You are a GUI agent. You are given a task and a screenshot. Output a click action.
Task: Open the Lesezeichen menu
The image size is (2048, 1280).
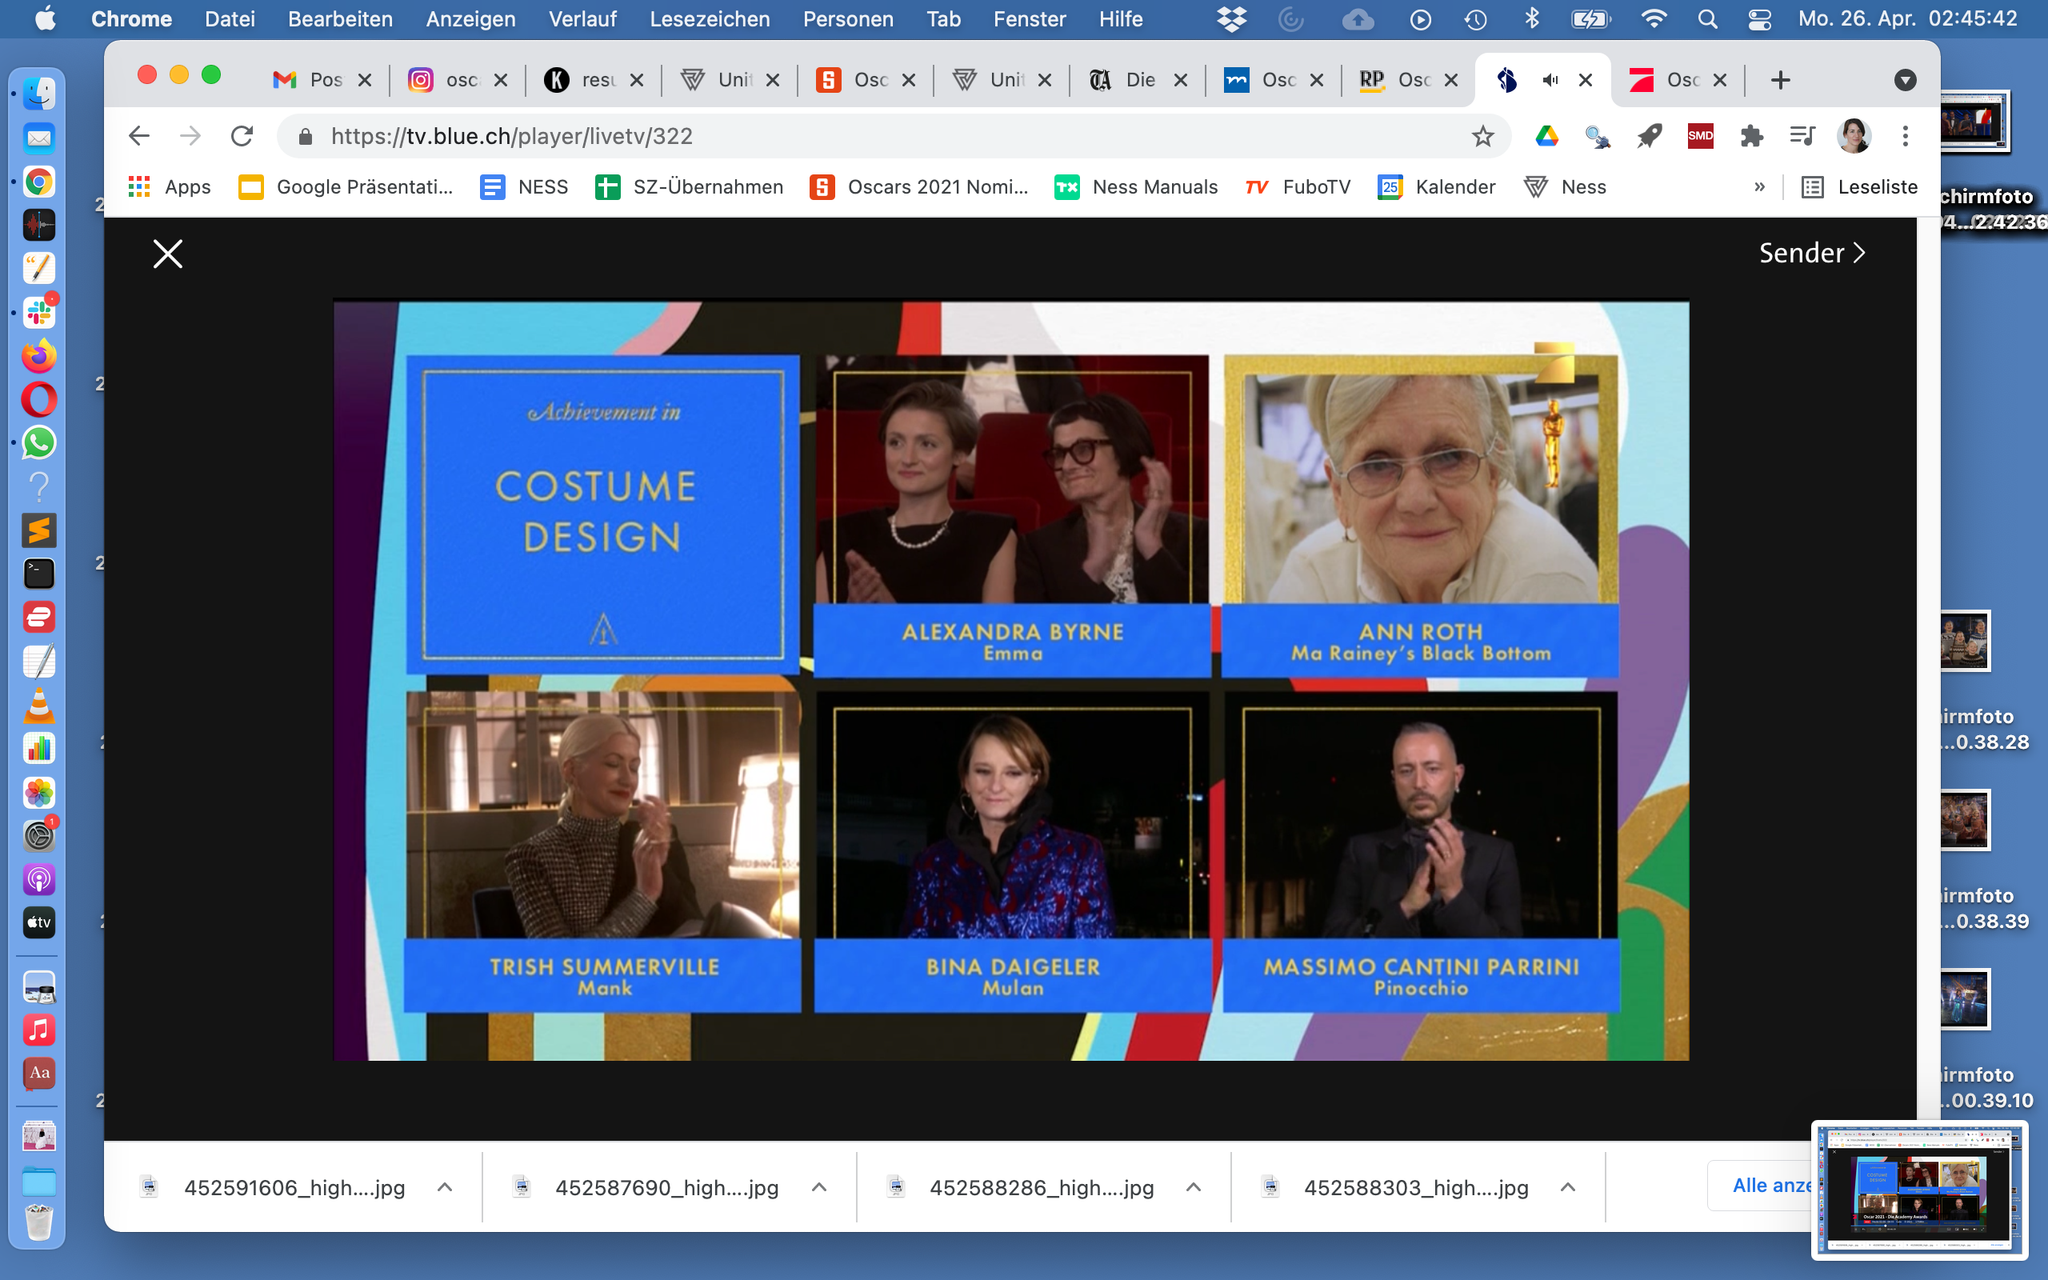tap(709, 19)
